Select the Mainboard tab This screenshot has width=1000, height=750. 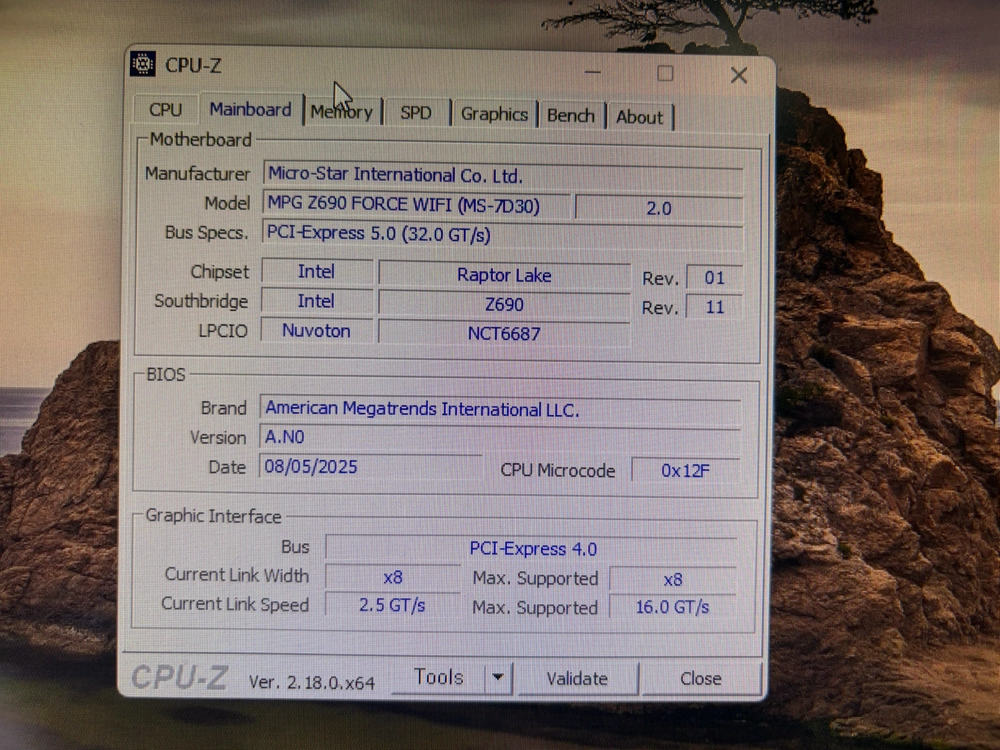(250, 109)
